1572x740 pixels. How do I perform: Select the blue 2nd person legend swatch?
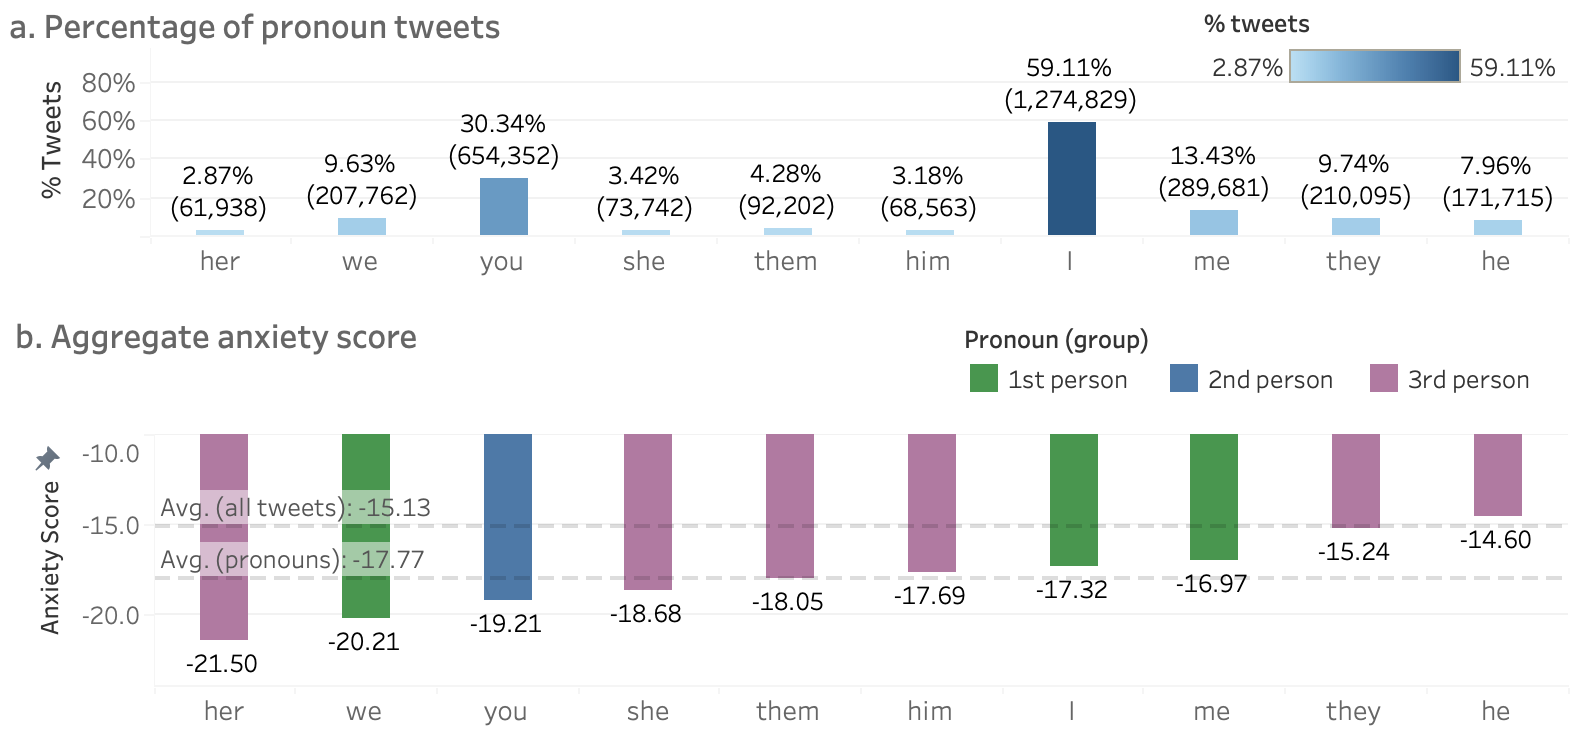(x=1184, y=379)
